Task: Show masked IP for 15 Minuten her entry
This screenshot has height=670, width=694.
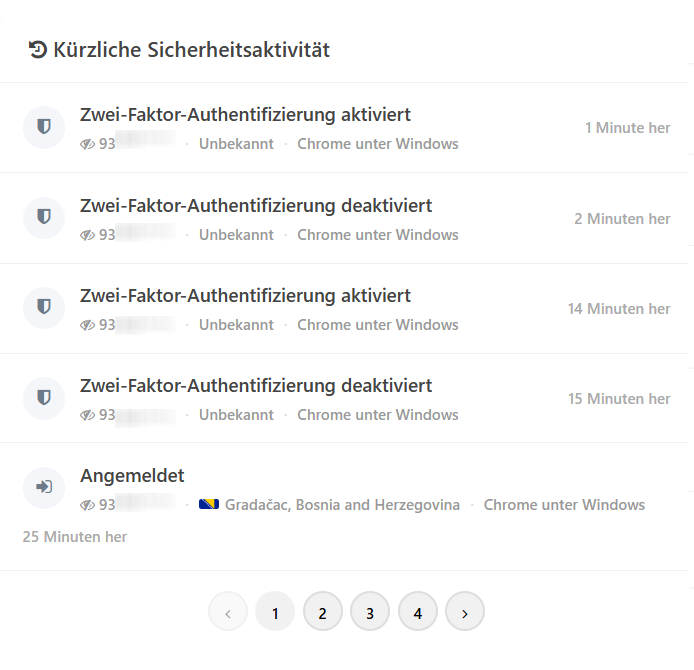Action: (87, 415)
